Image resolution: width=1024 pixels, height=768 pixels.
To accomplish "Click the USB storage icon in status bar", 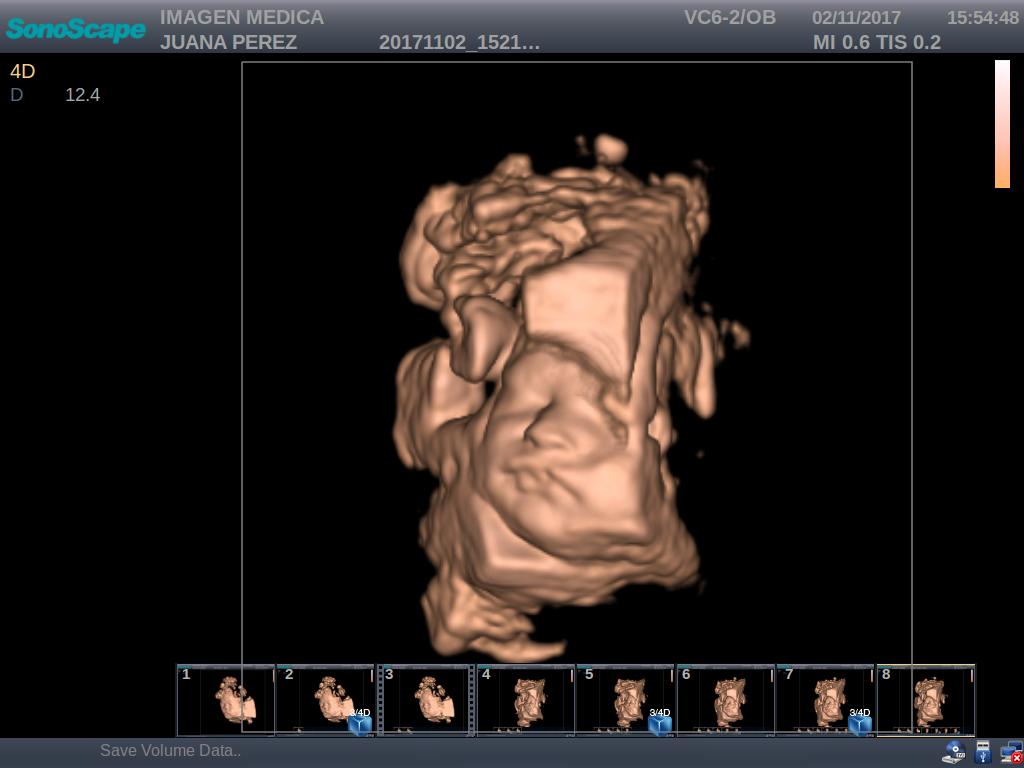I will [x=982, y=753].
